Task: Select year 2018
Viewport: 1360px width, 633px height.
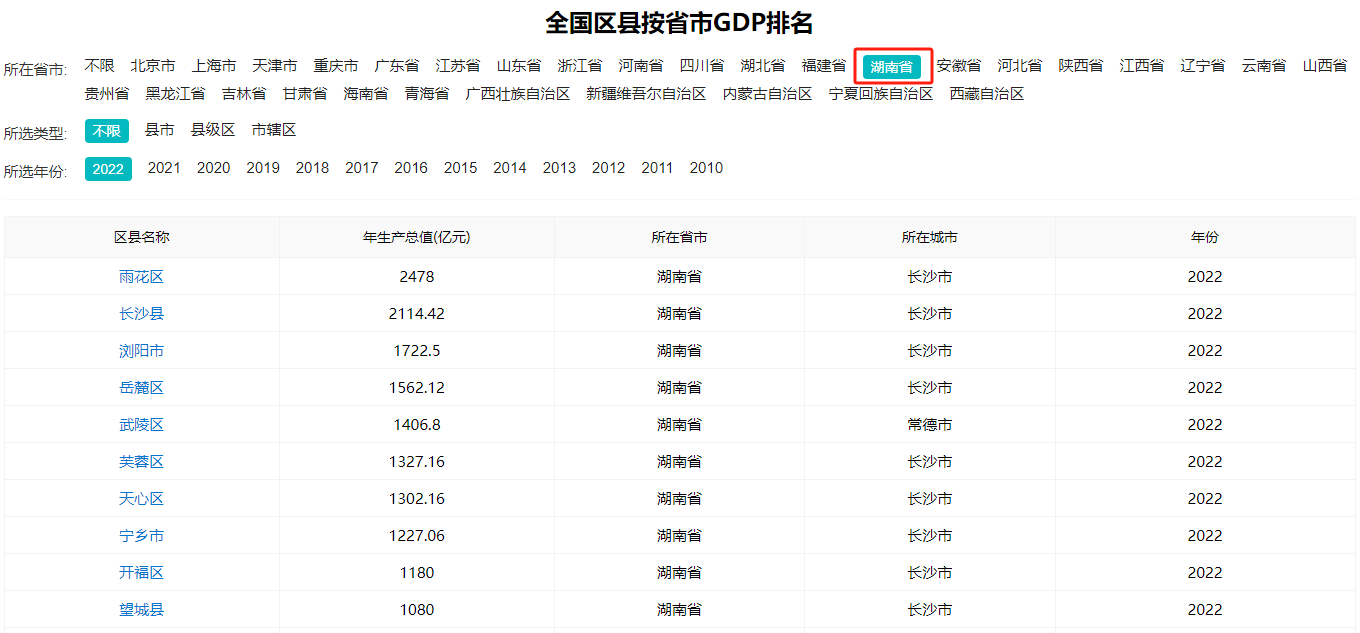Action: 312,168
